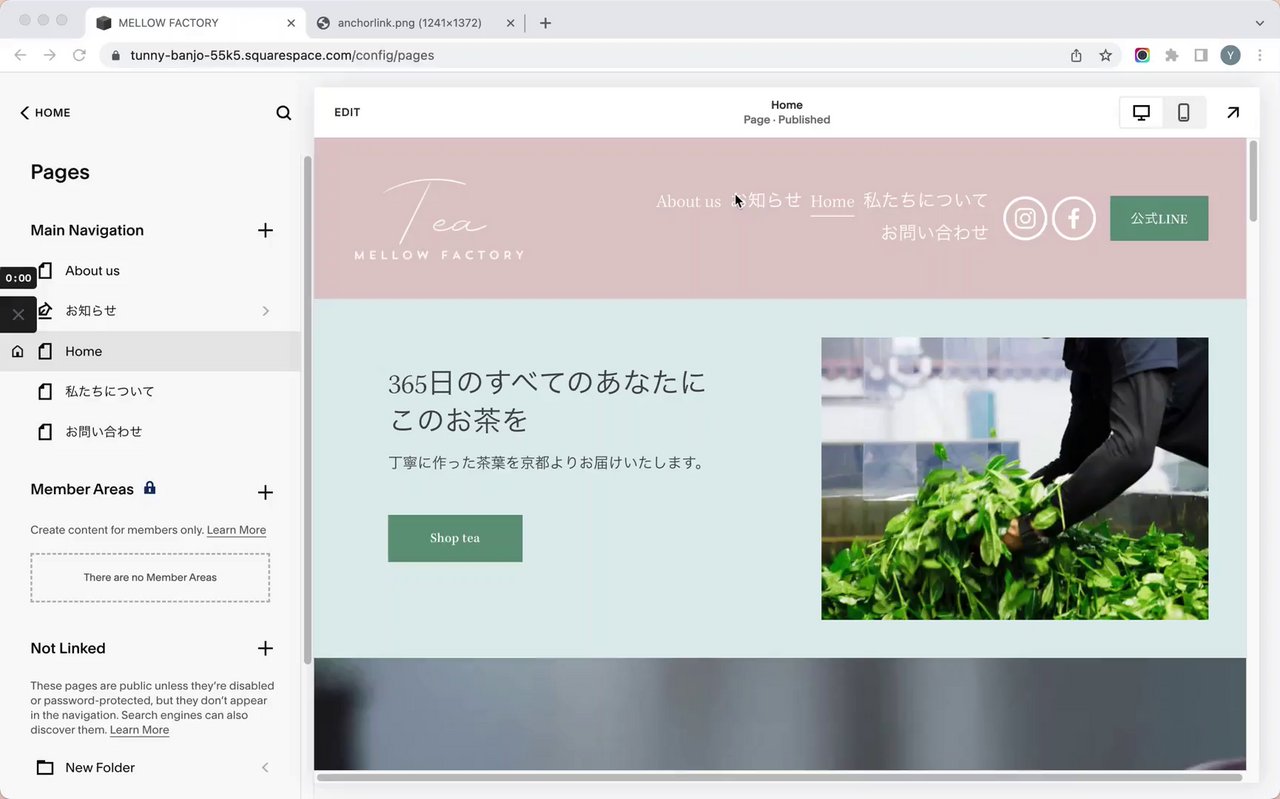Click the Member Areas lock icon
The width and height of the screenshot is (1280, 799).
coord(150,488)
